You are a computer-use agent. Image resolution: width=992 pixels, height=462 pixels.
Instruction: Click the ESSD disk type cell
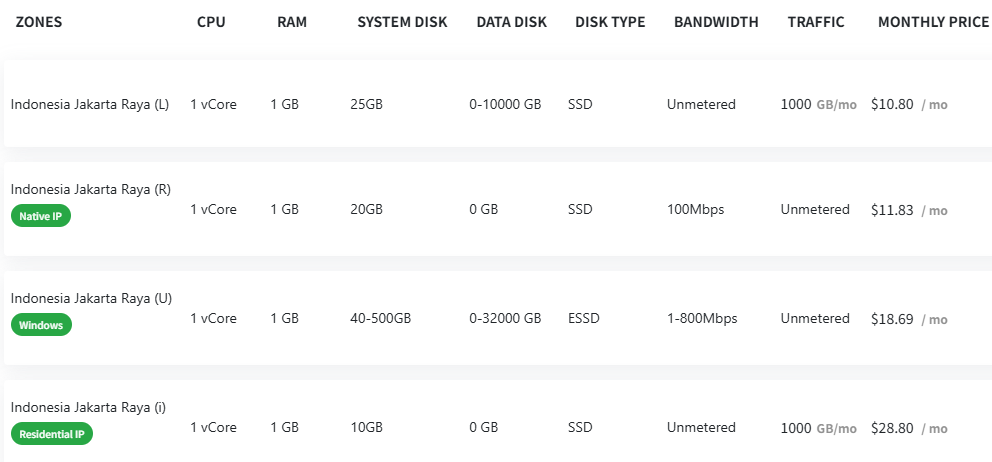pos(583,319)
